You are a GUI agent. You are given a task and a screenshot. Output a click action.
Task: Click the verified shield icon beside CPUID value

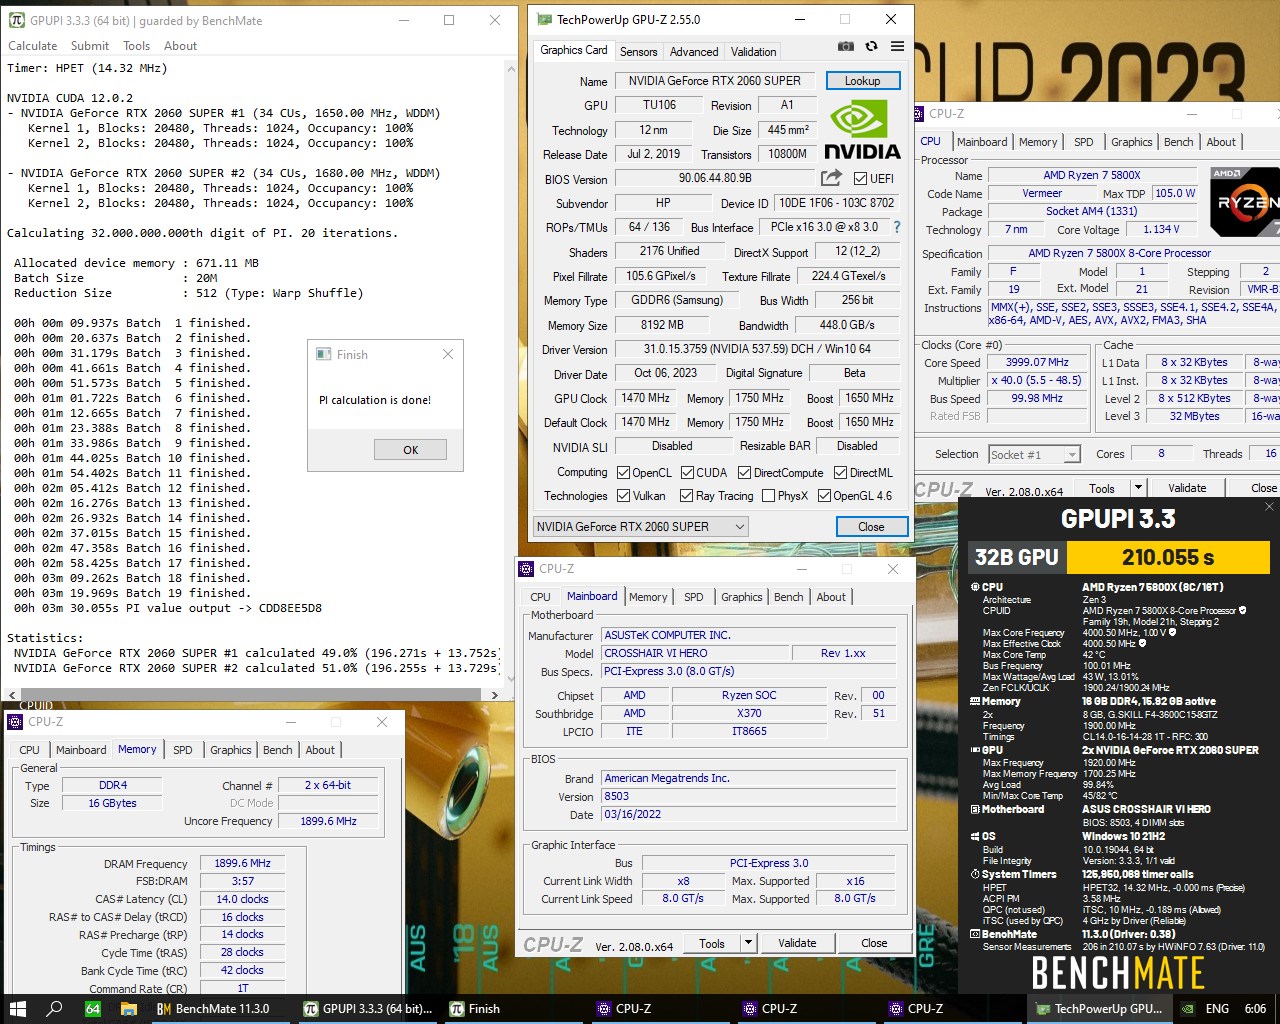click(1243, 610)
